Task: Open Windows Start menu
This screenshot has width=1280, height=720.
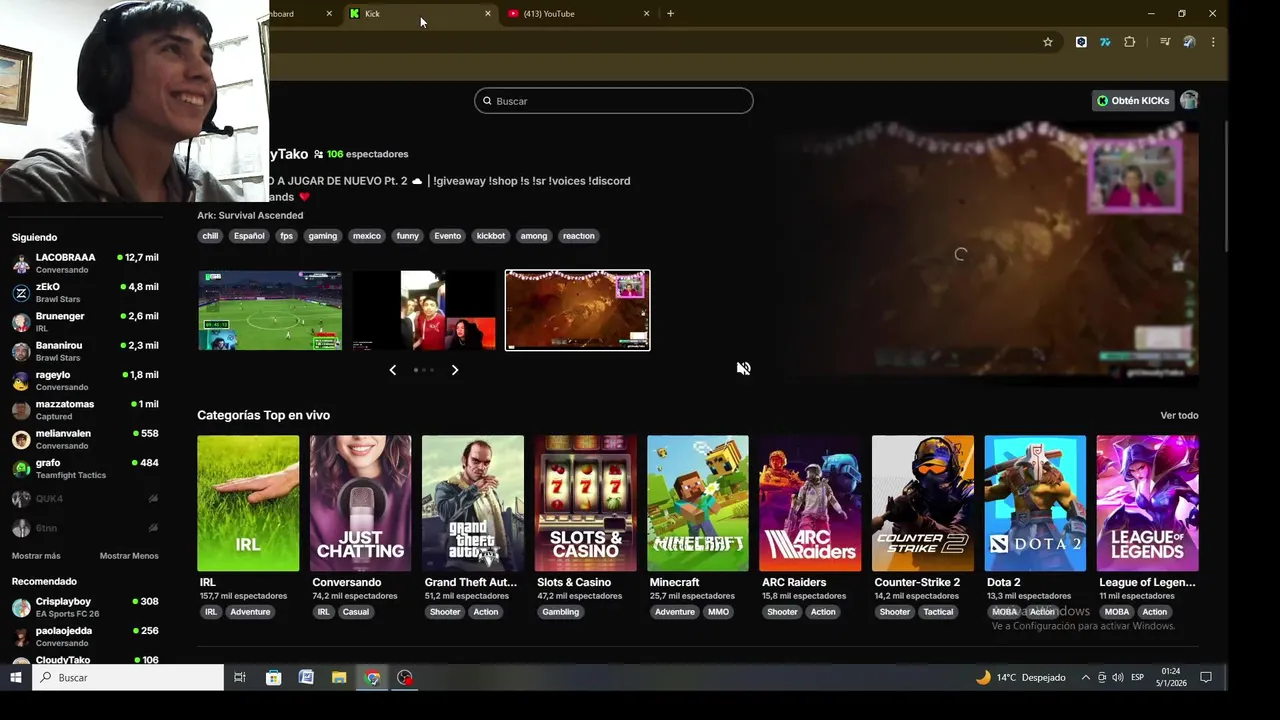Action: tap(16, 677)
